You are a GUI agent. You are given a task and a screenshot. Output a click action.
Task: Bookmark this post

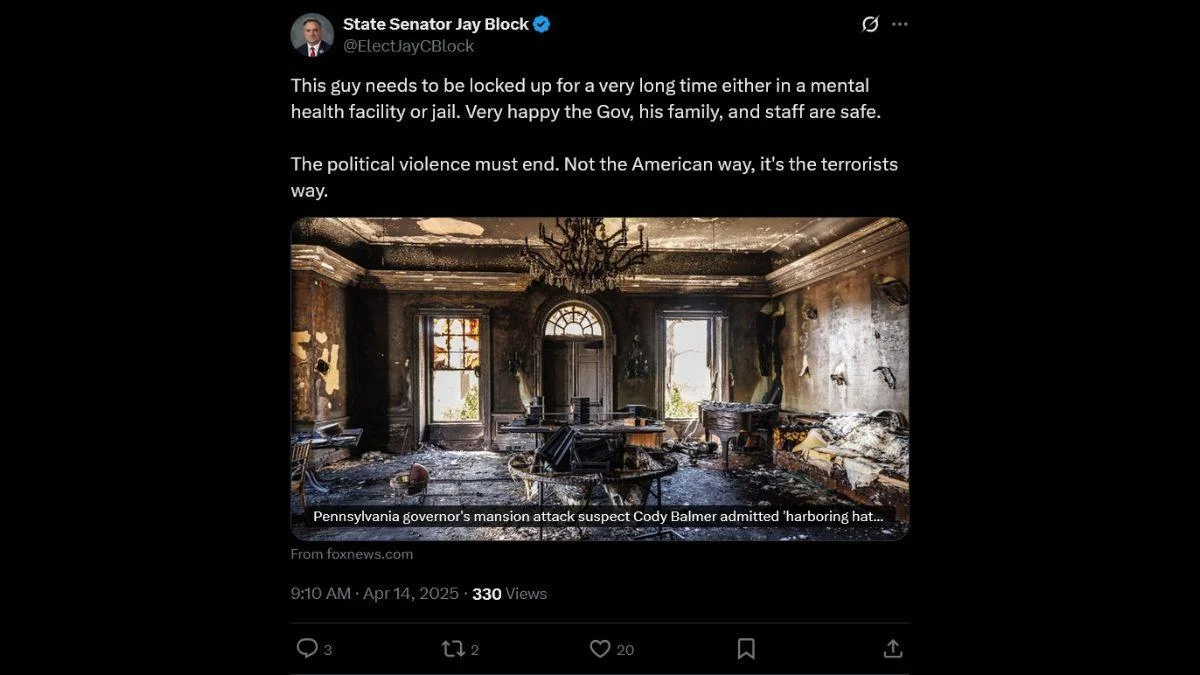746,648
